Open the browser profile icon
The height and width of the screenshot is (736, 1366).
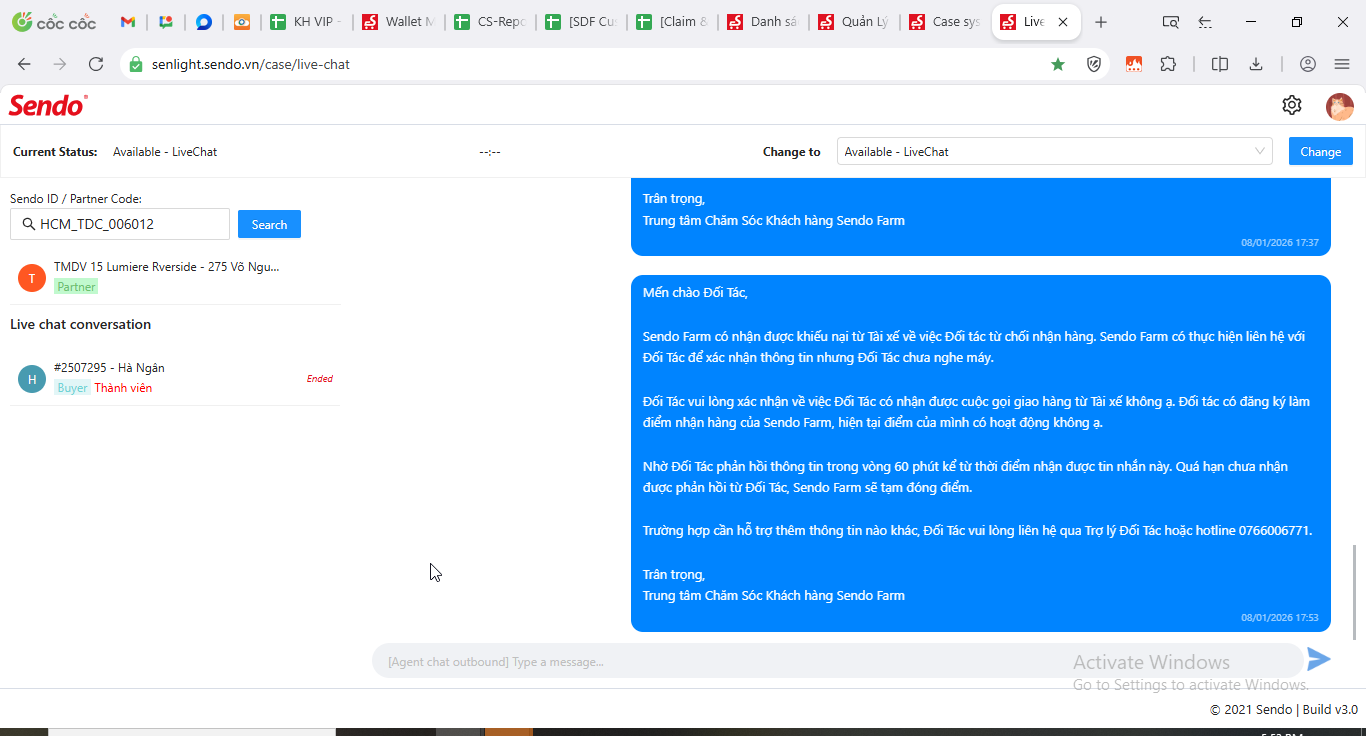tap(1308, 64)
